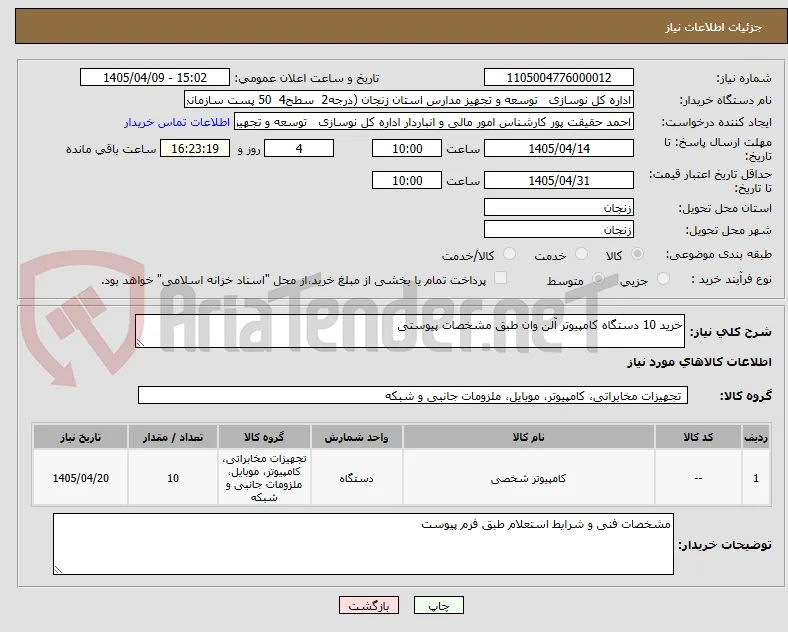Select the متوسط purchase type radio
The height and width of the screenshot is (632, 788).
[598, 279]
